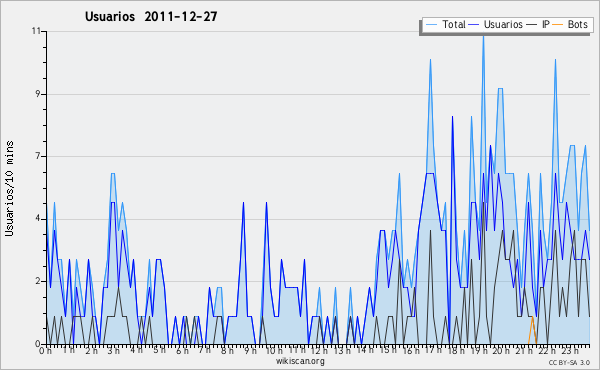Screen dimensions: 600x370
Task: Click the orange Bots legend line
Action: [x=558, y=25]
